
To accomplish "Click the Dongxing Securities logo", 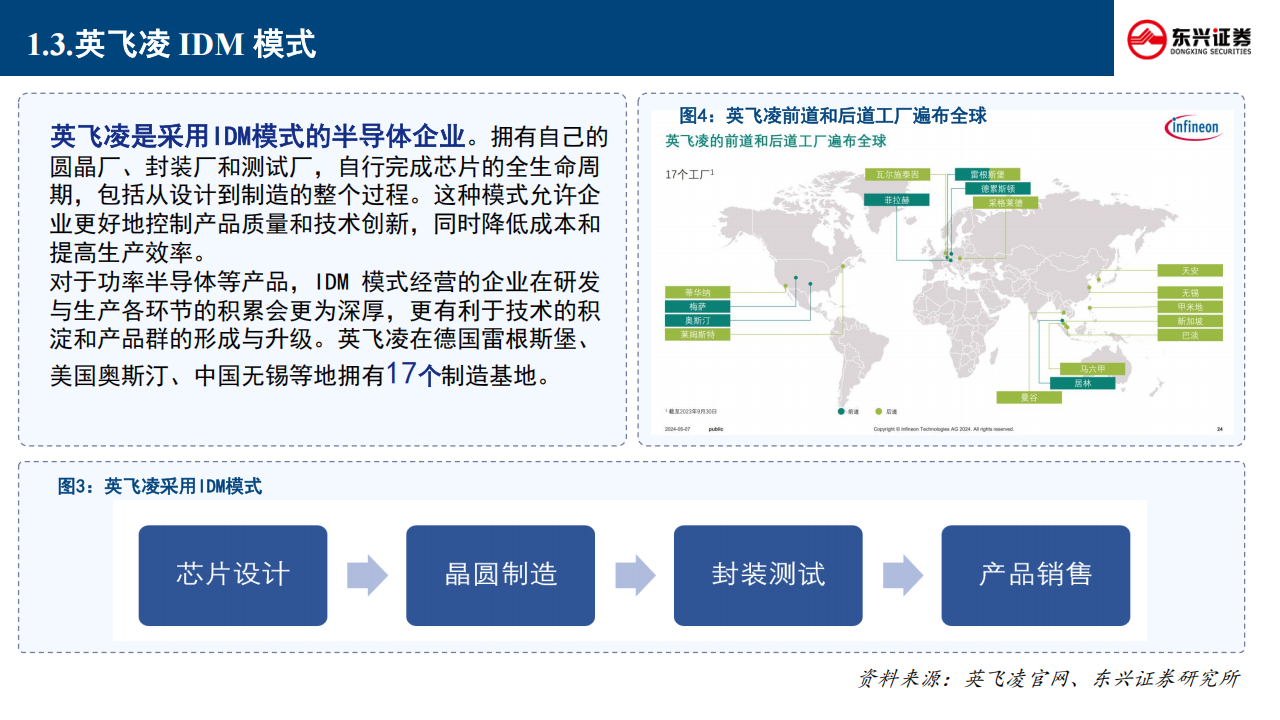I will tap(1189, 39).
